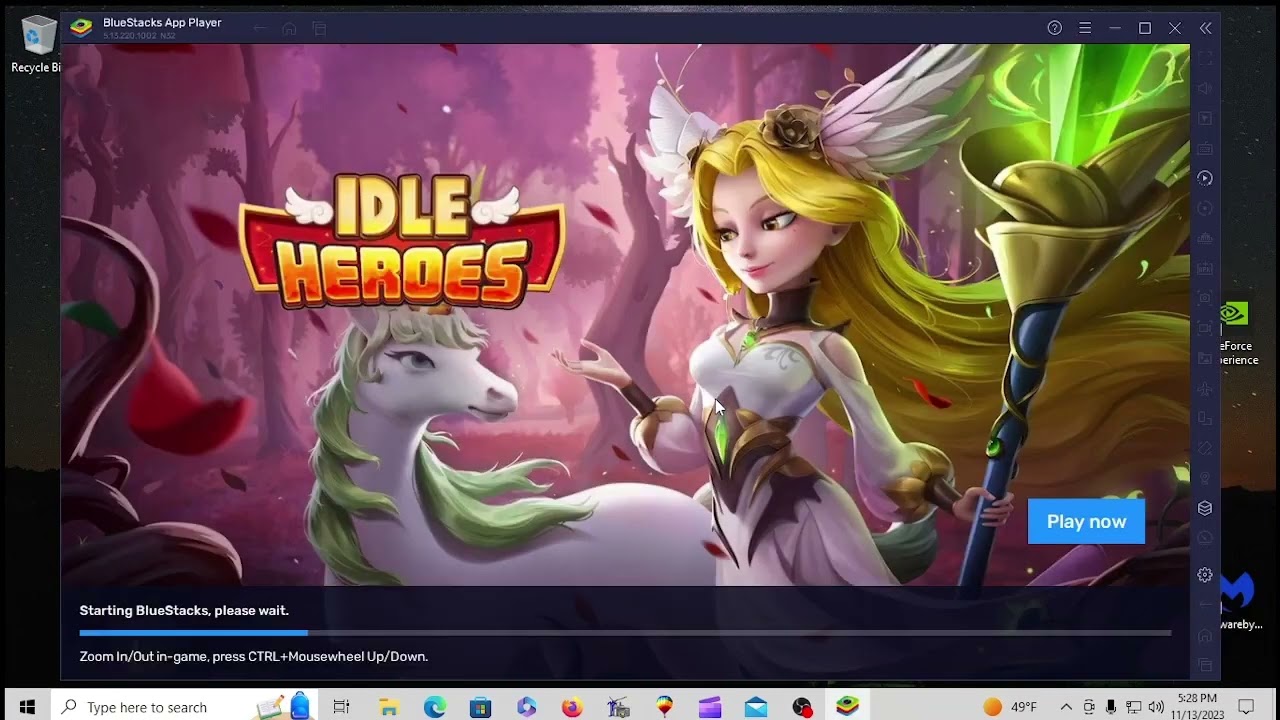The width and height of the screenshot is (1280, 720).
Task: Collapse the sidebar with double-arrow icon
Action: pyautogui.click(x=1205, y=28)
